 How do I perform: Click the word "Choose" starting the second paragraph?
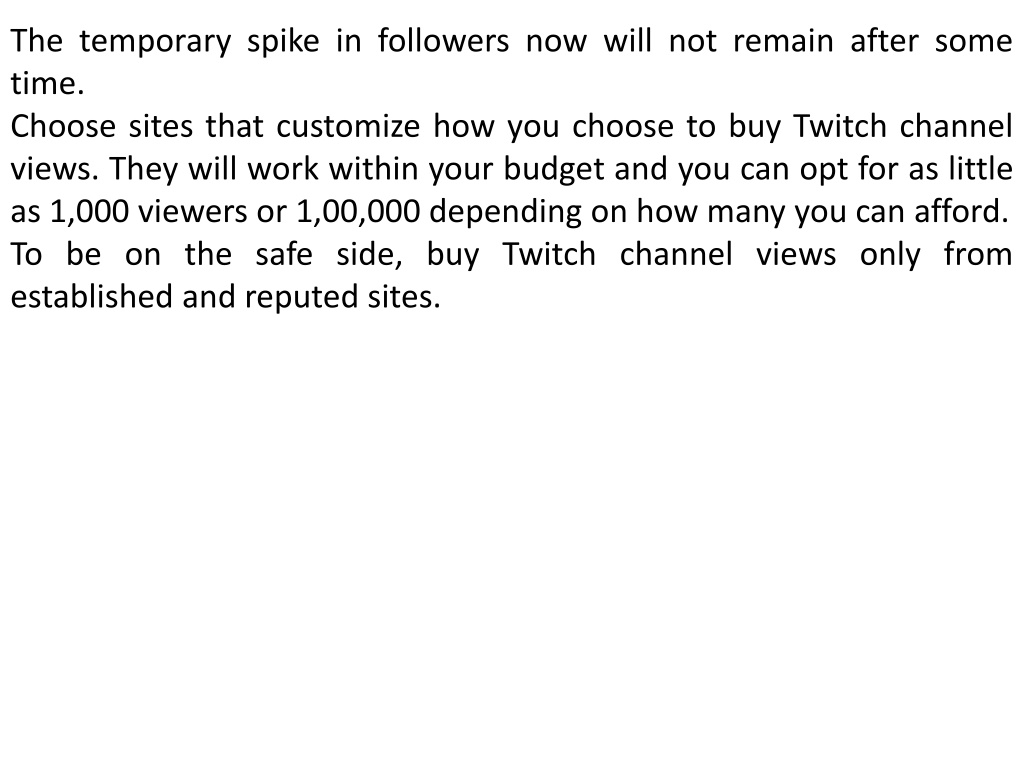tap(63, 125)
